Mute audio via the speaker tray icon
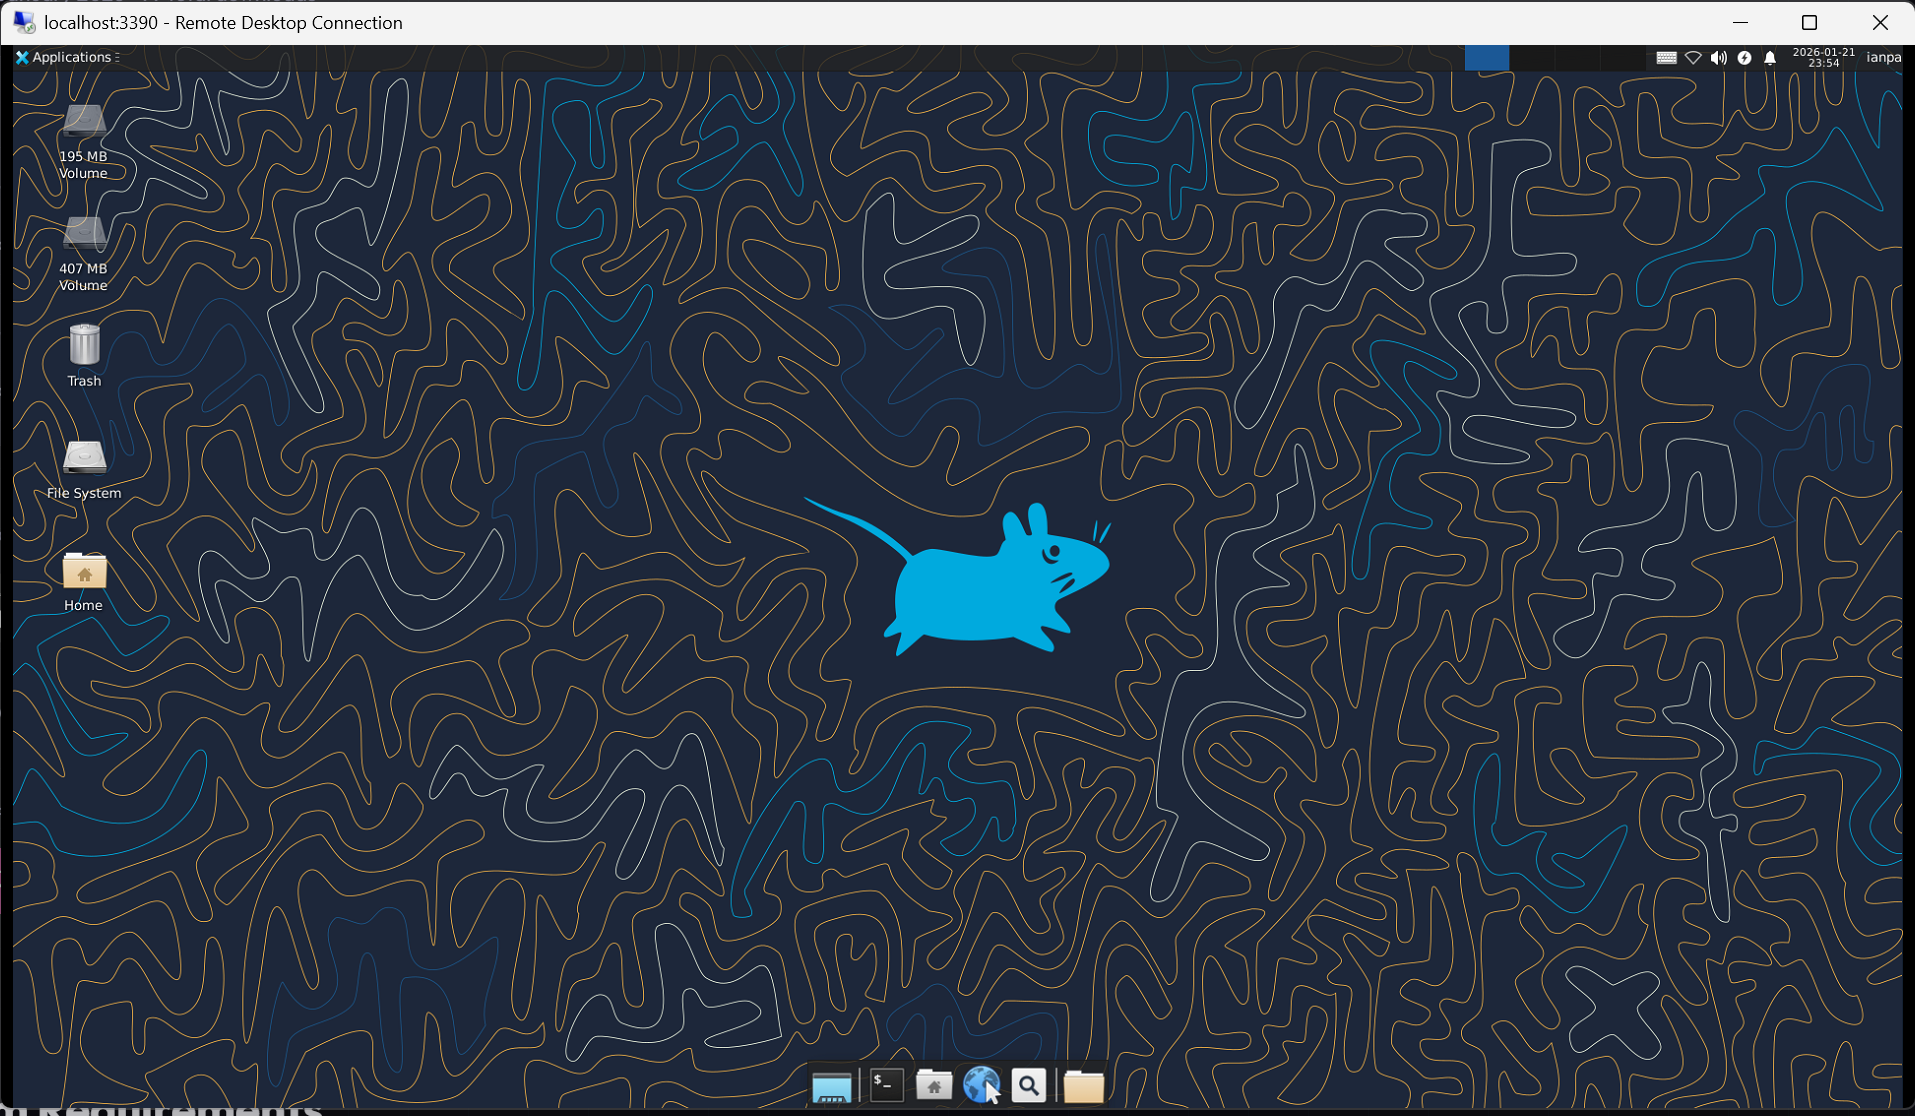 tap(1719, 57)
